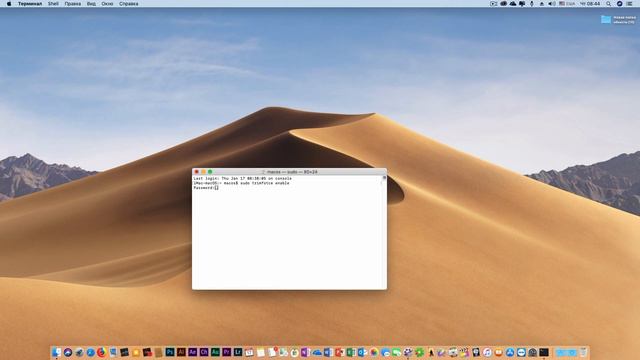Open the Окно menu
Screen dimensions: 640x360
(107, 4)
